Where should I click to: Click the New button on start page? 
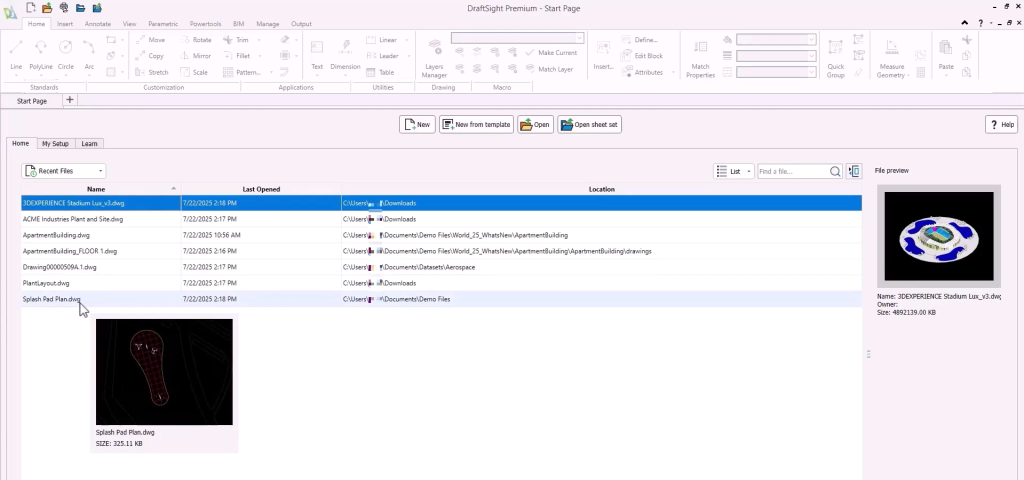pos(417,125)
